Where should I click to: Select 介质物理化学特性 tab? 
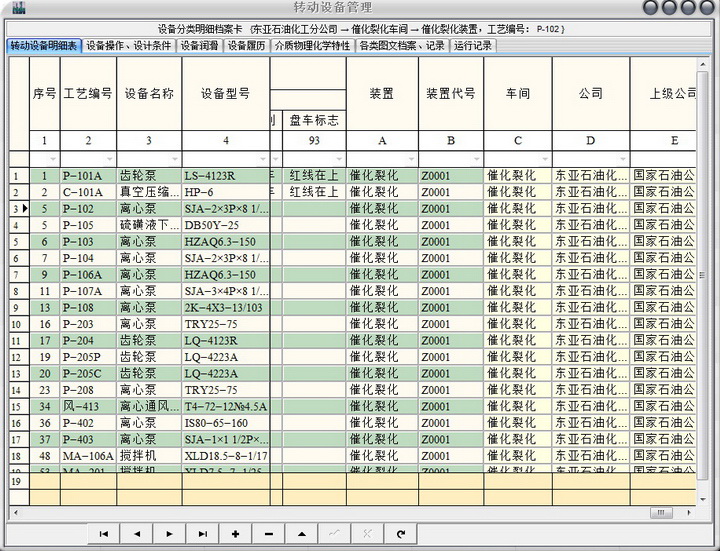[x=313, y=45]
